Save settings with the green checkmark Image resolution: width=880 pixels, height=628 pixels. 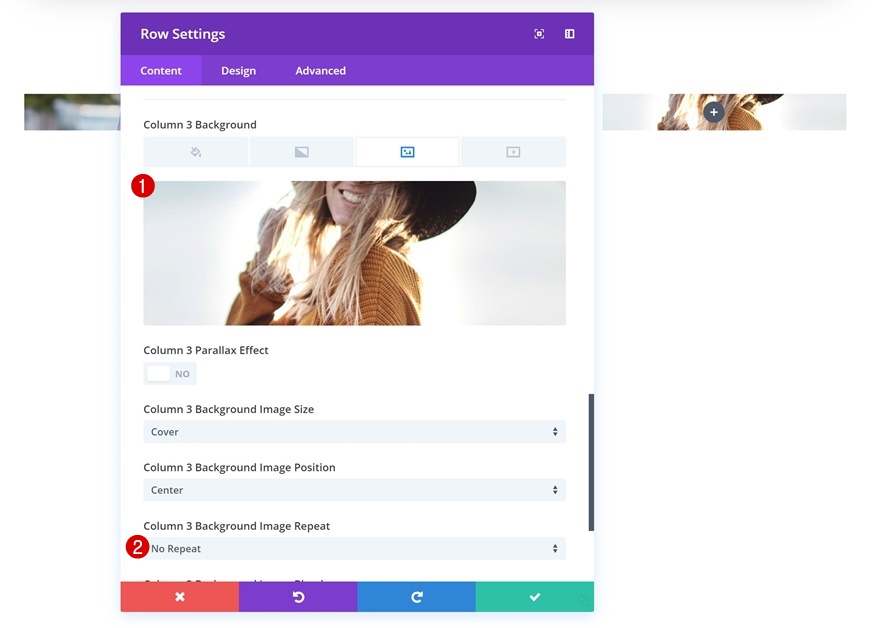(534, 597)
